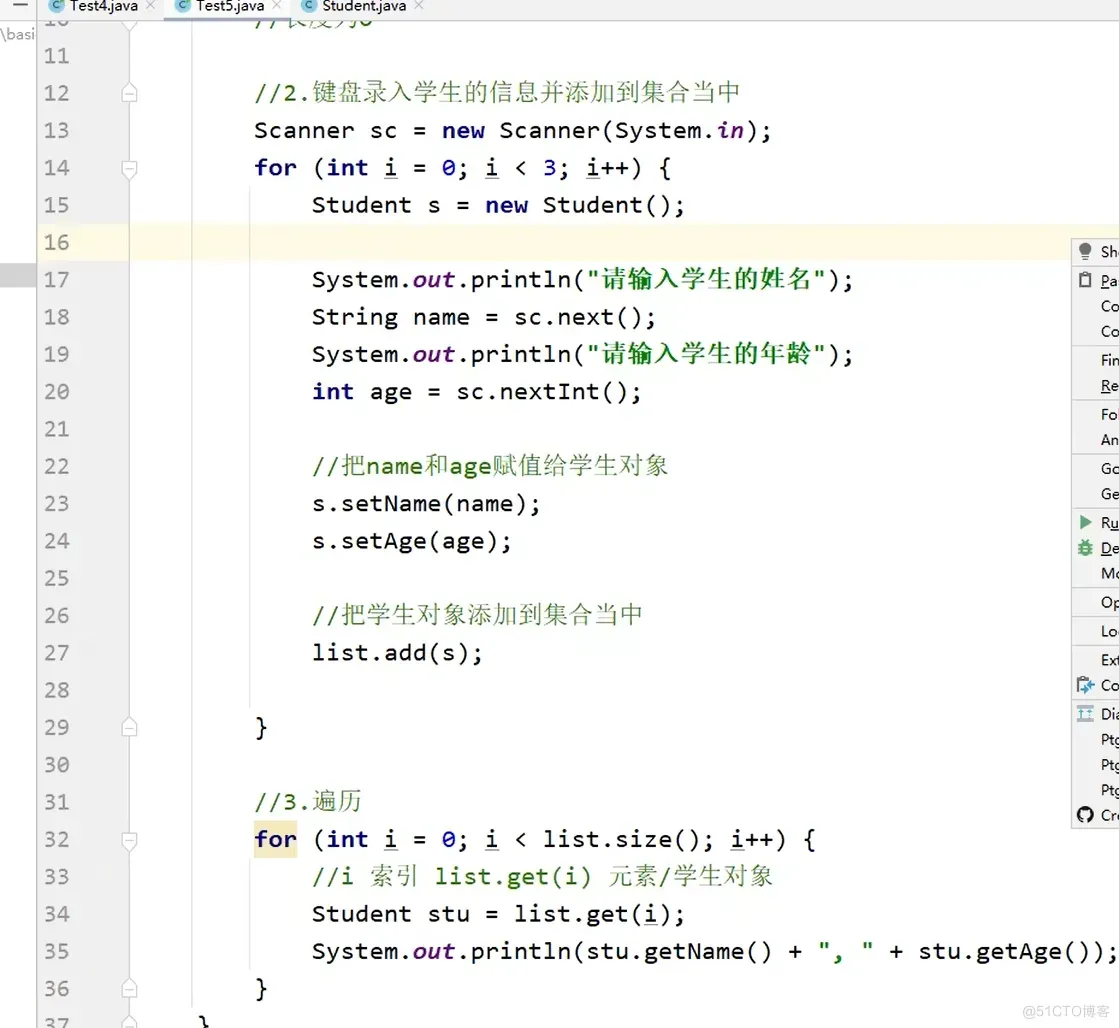Click the comment '//2.键盘录入学生的信息并添加到集合当中'
The height and width of the screenshot is (1028, 1119).
click(497, 93)
